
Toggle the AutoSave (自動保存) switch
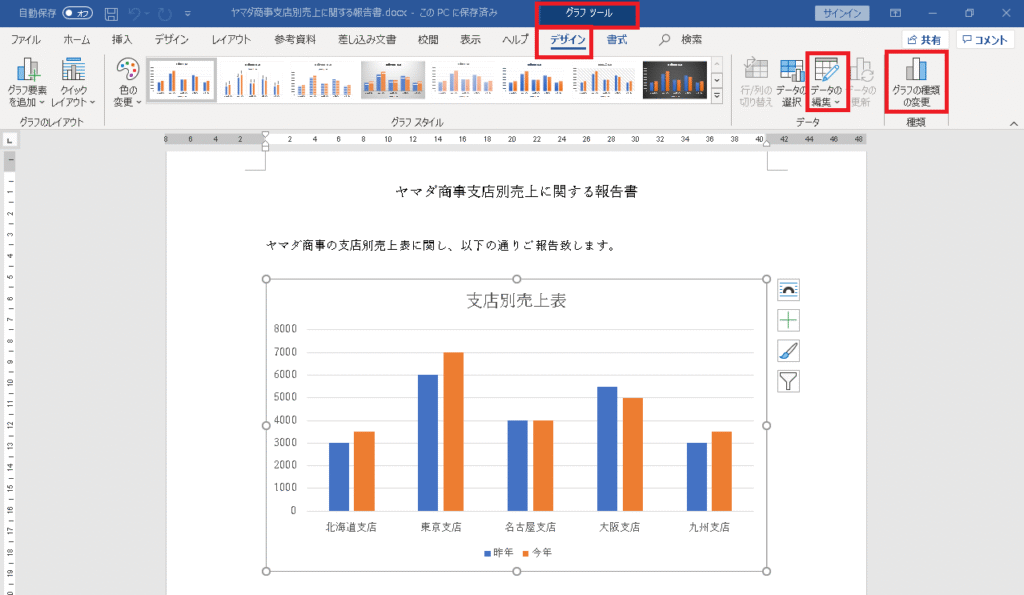point(78,13)
